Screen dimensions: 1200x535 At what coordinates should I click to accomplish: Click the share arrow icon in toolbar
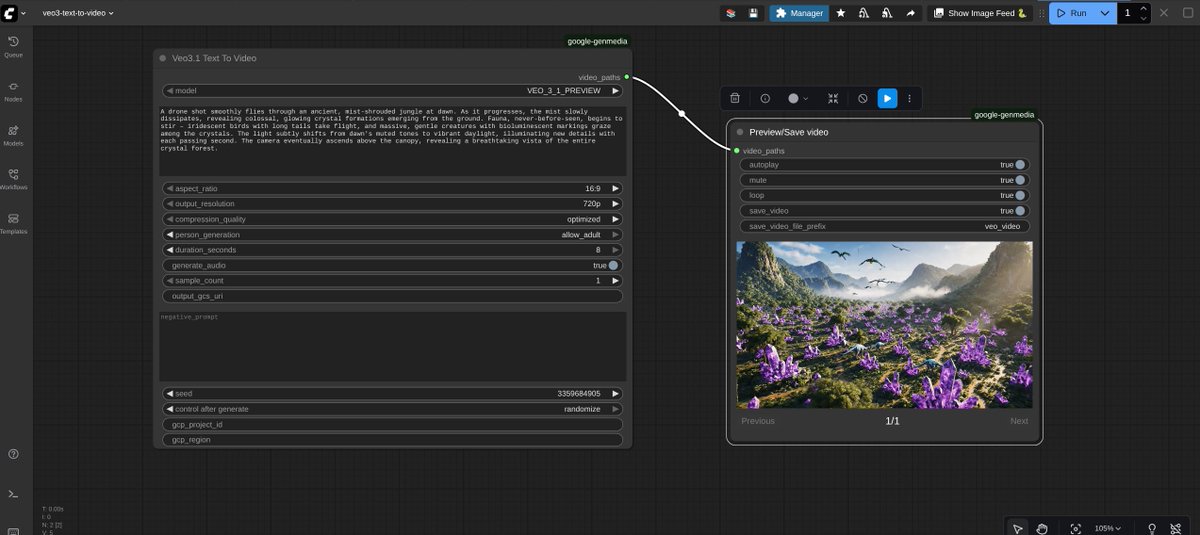click(x=910, y=13)
